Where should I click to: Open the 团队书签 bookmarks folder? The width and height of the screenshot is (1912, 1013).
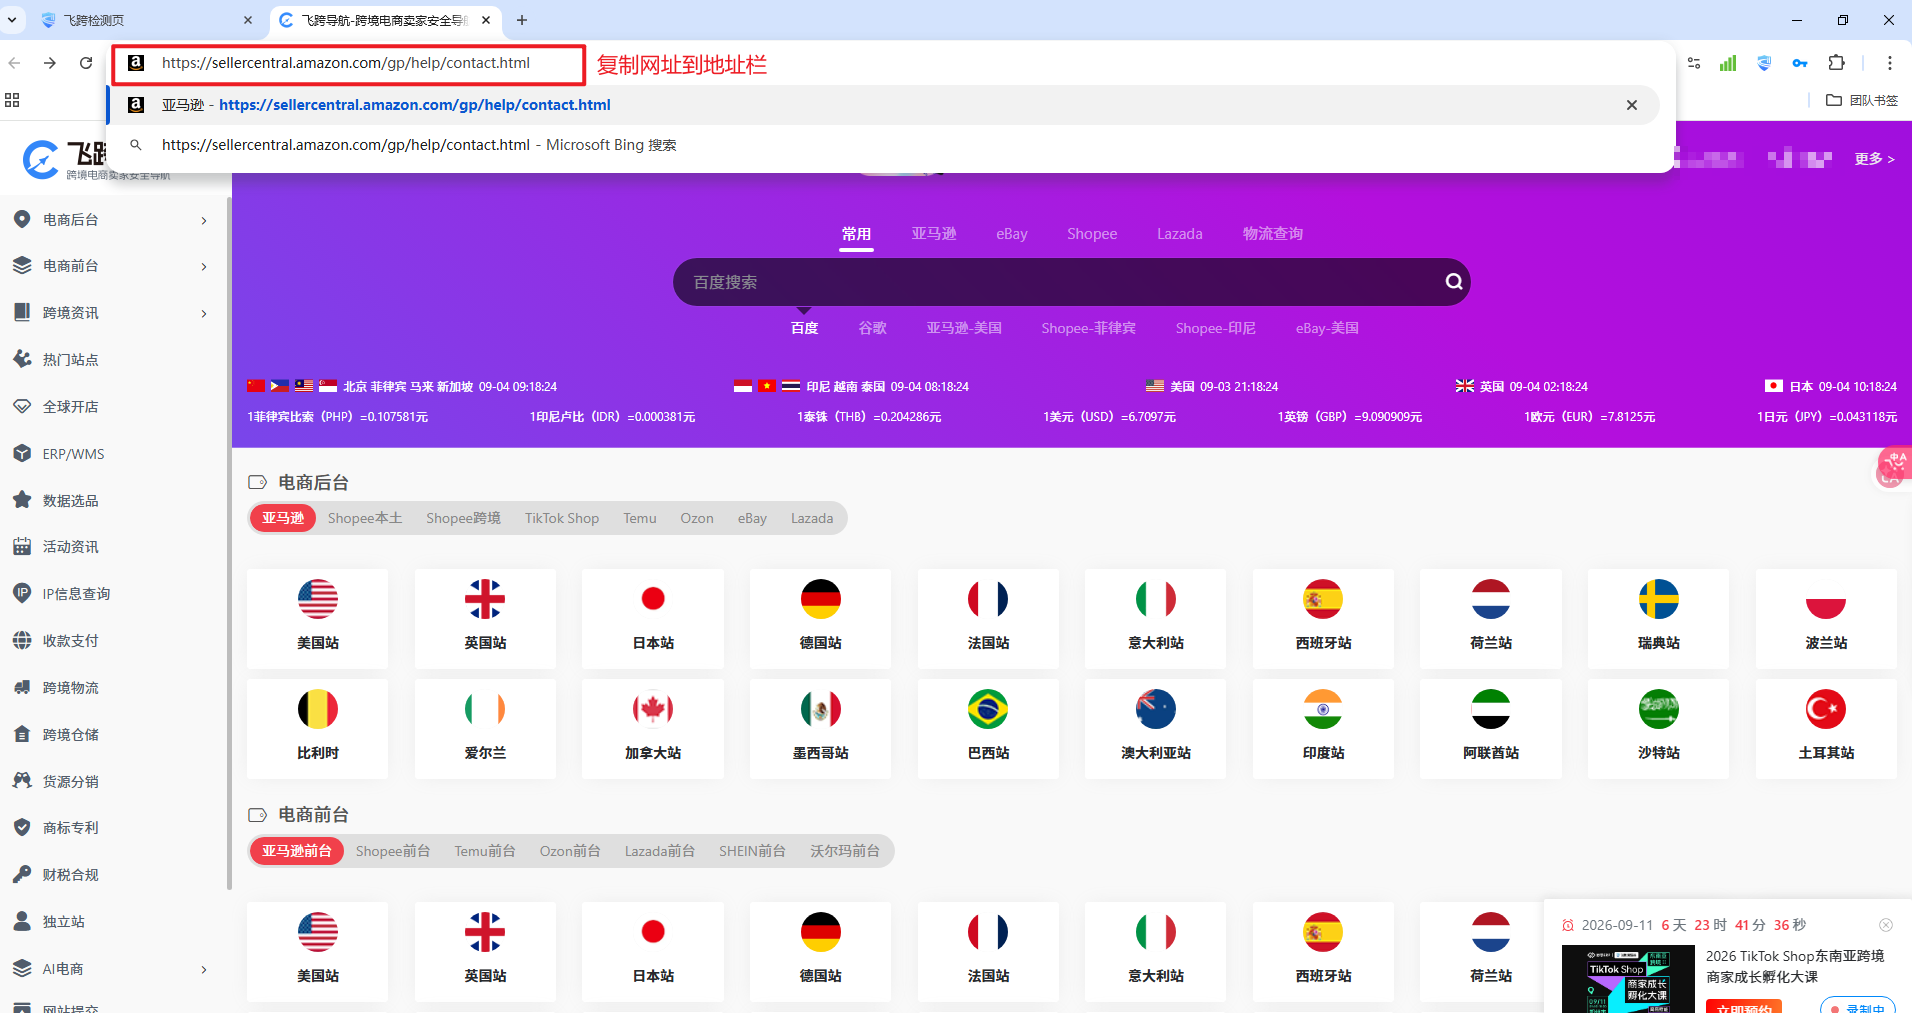pos(1862,100)
